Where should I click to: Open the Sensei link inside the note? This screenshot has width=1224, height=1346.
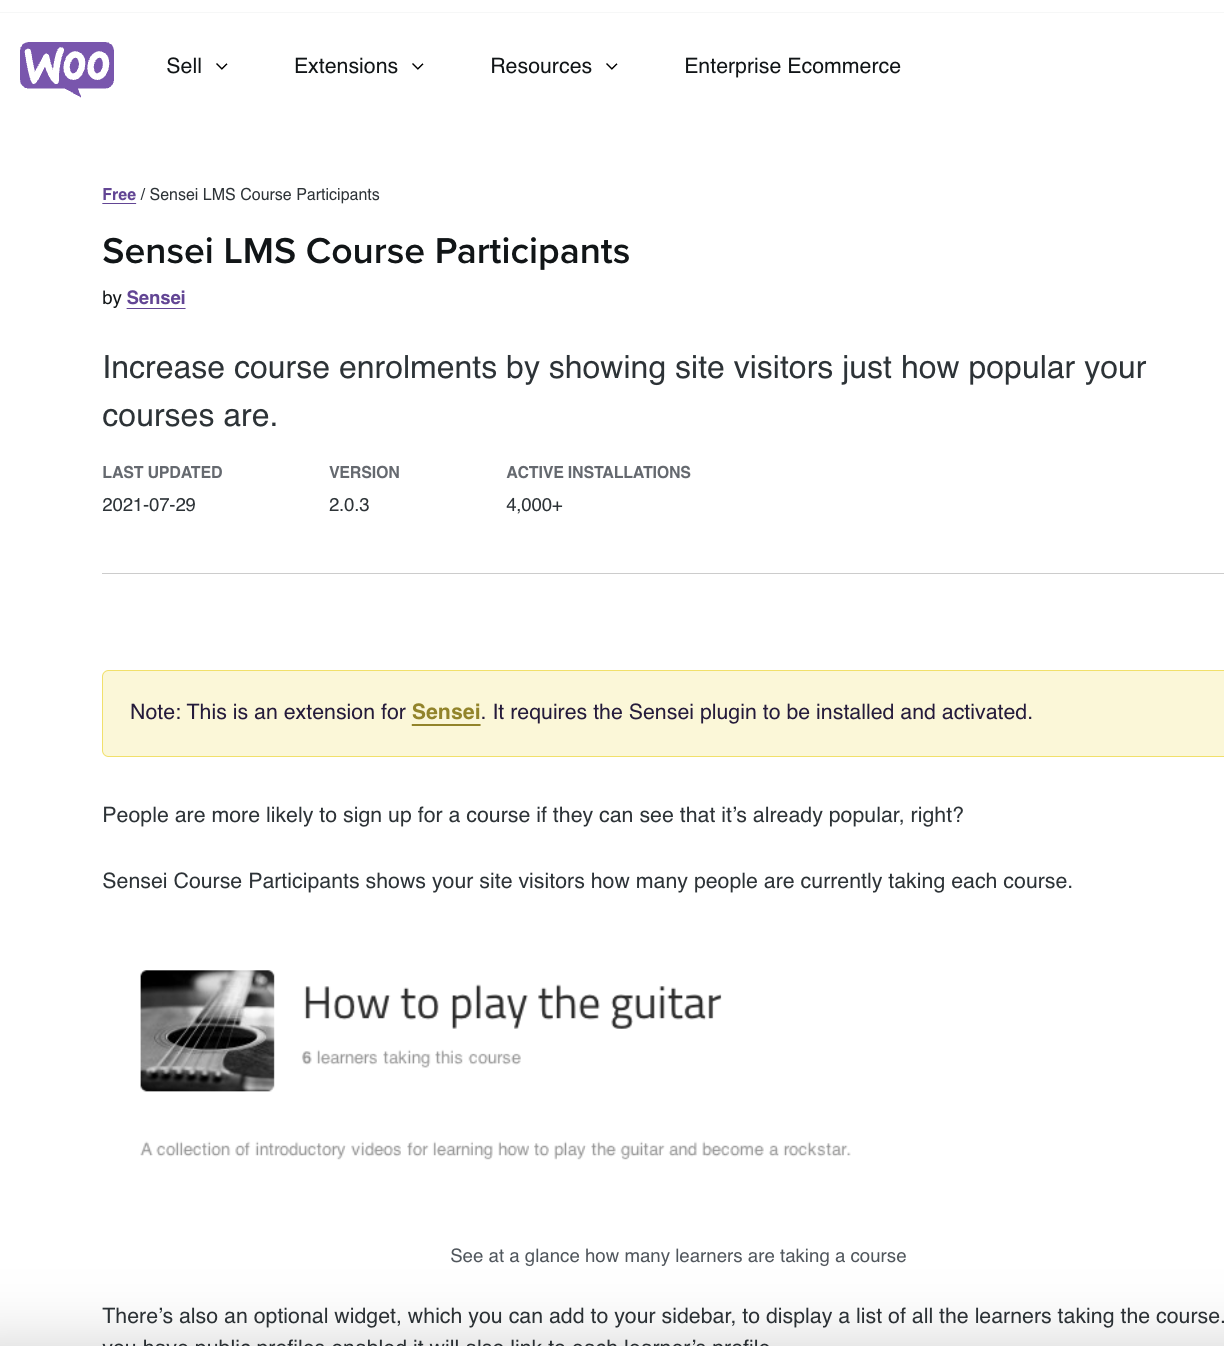click(x=446, y=712)
